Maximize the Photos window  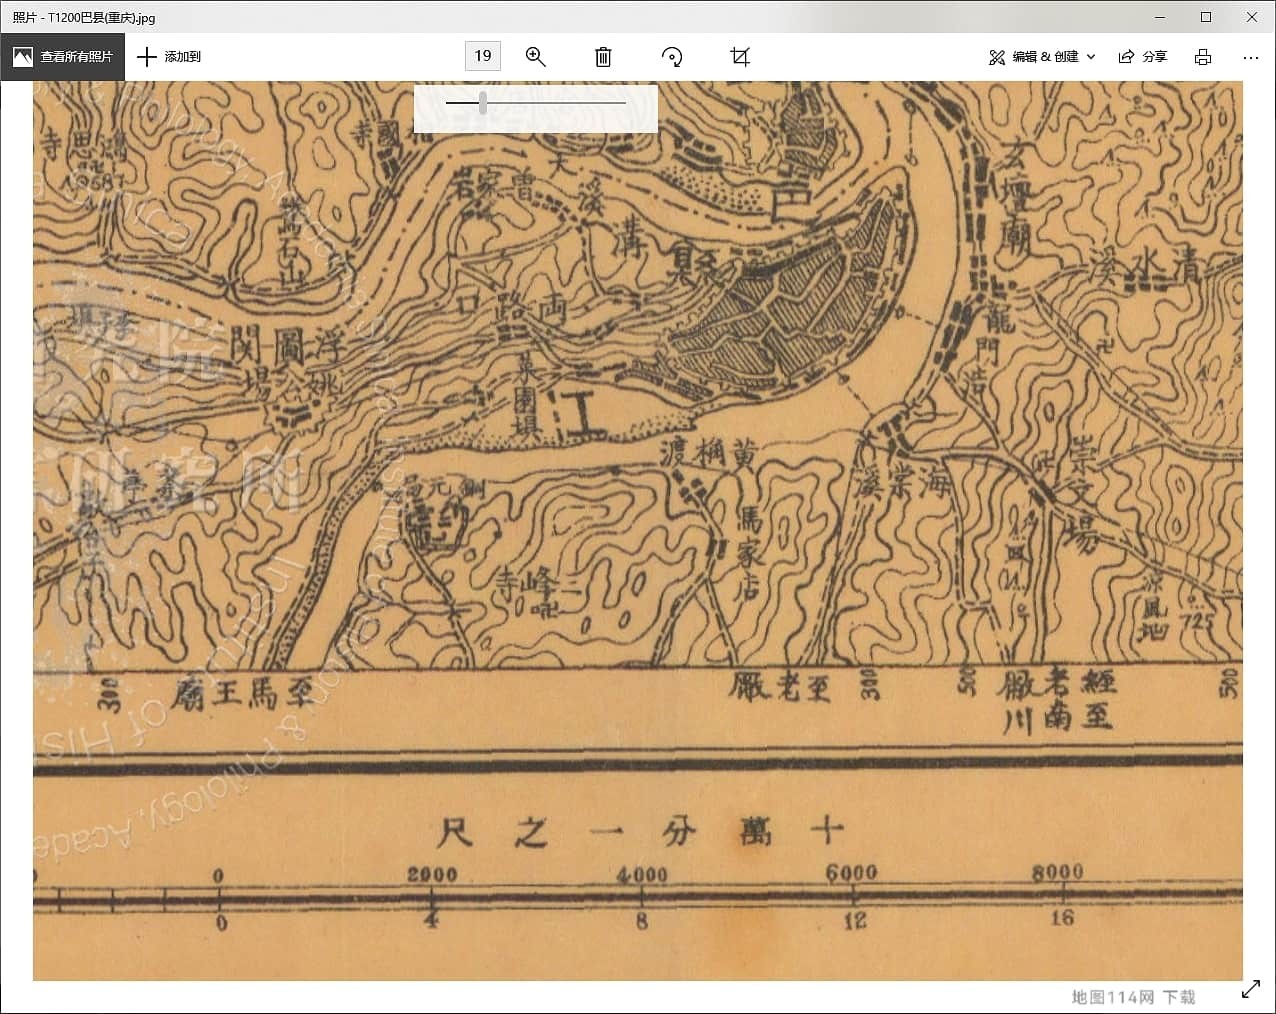[x=1206, y=17]
